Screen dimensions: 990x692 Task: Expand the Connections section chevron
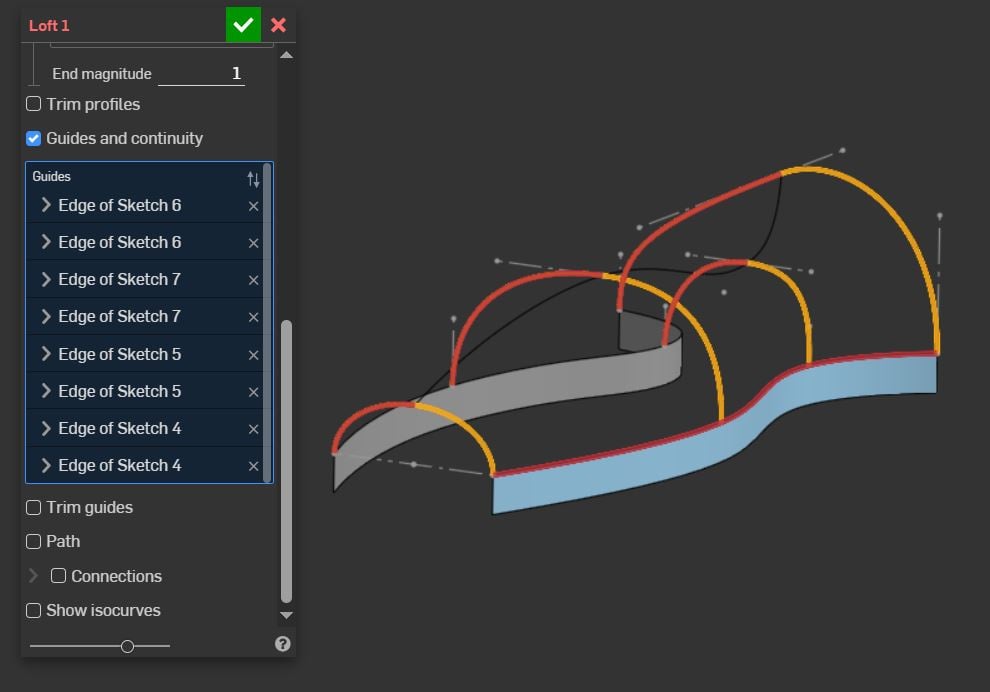(x=33, y=576)
